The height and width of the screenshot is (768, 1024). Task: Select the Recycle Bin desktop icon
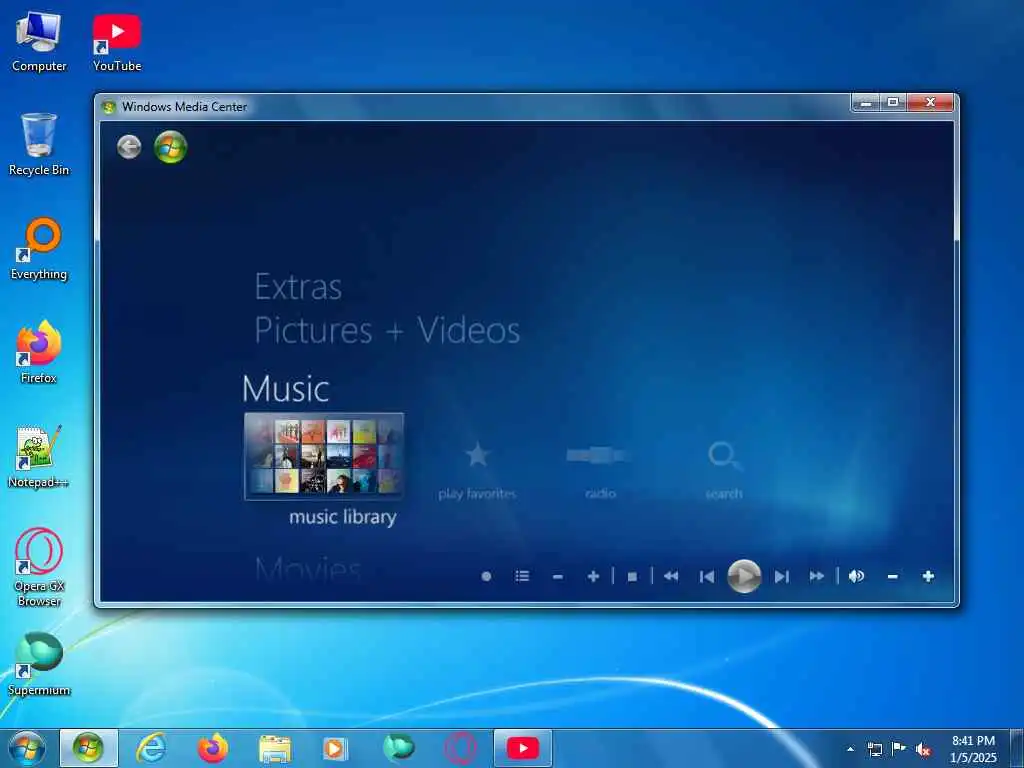(39, 144)
